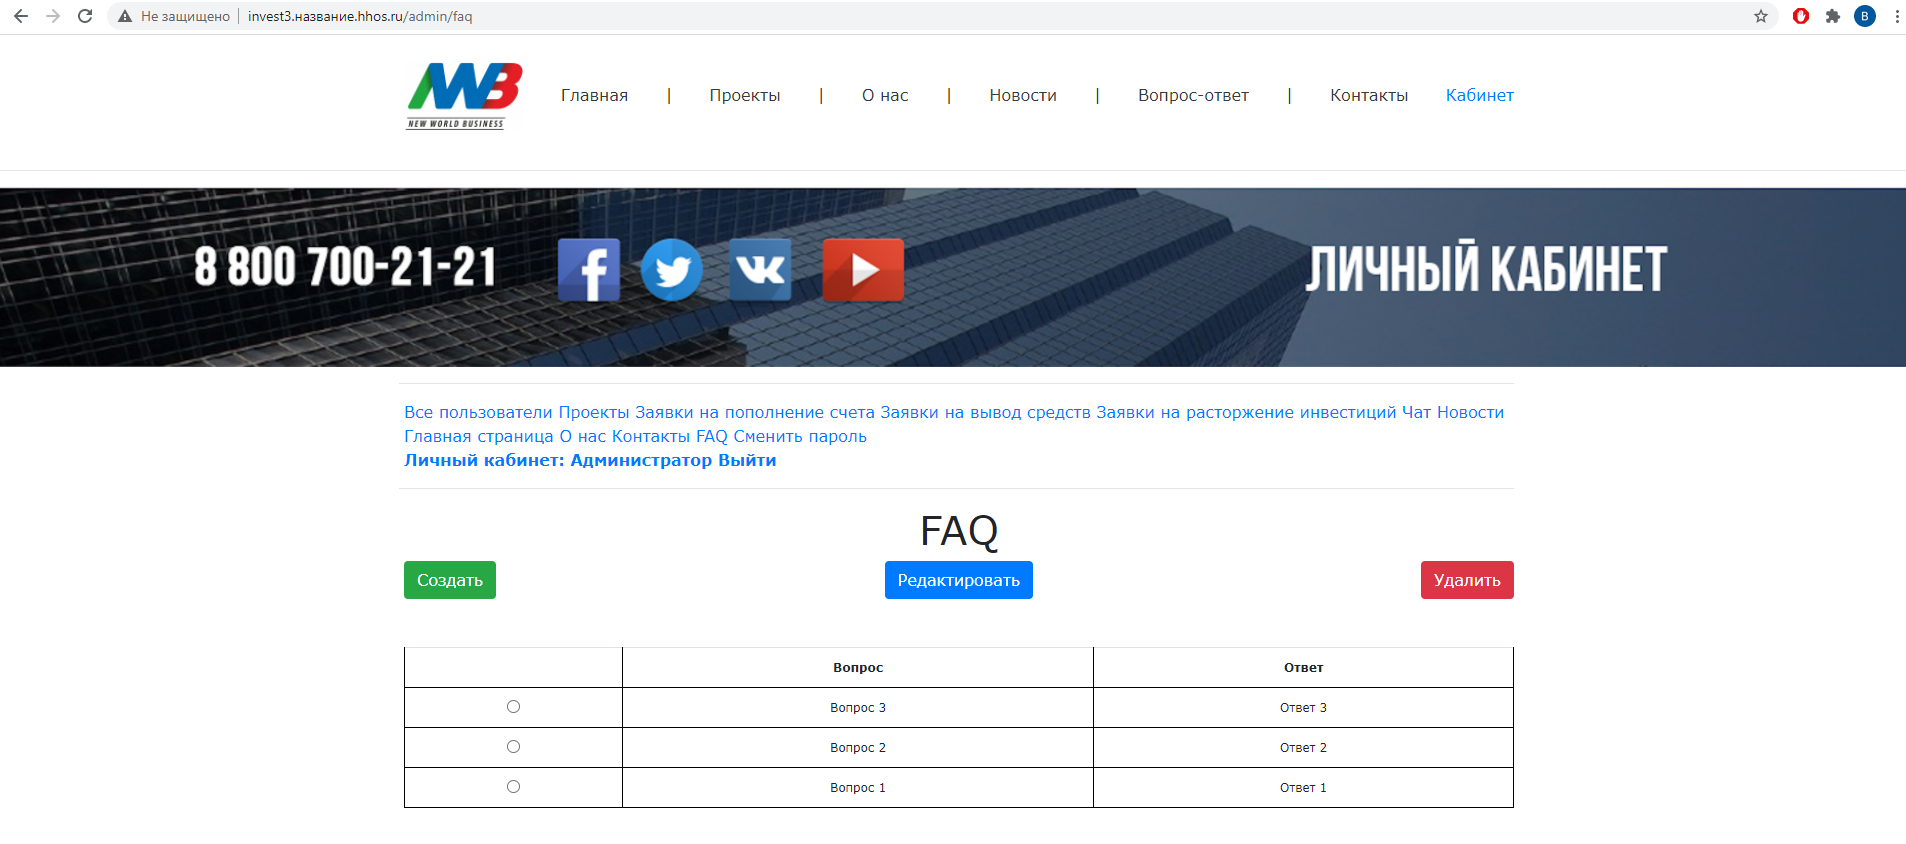1906x844 pixels.
Task: Open Новости admin link
Action: (x=1470, y=412)
